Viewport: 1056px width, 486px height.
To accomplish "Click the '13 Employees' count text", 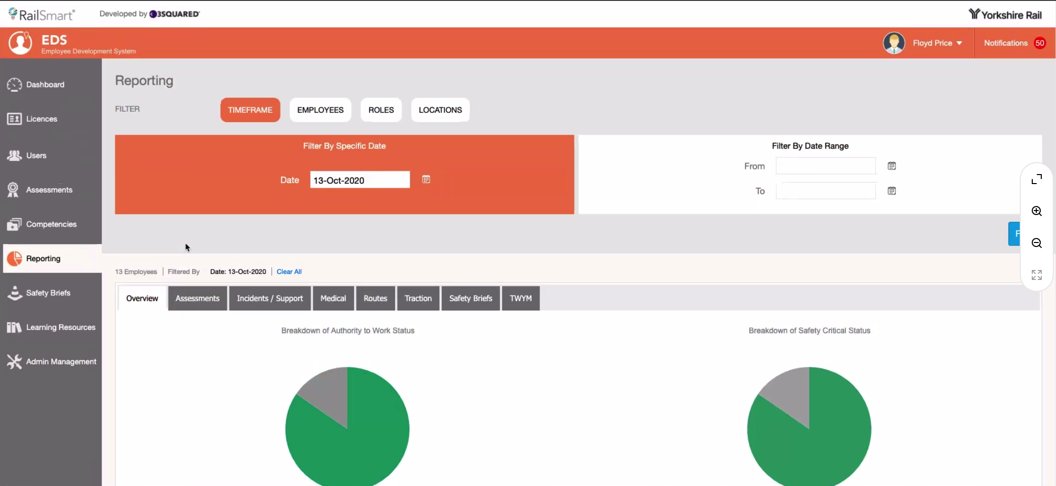I will click(x=136, y=272).
